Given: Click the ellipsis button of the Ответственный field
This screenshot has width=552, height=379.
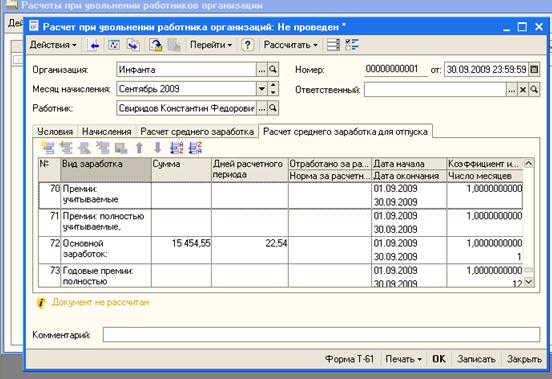Looking at the screenshot, I should click(x=512, y=90).
